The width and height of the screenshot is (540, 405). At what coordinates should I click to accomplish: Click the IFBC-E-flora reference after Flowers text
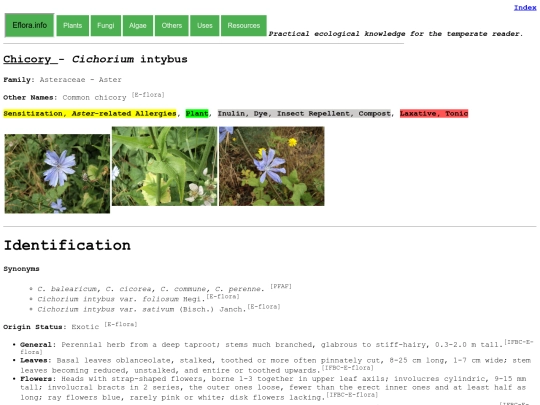pyautogui.click(x=352, y=395)
